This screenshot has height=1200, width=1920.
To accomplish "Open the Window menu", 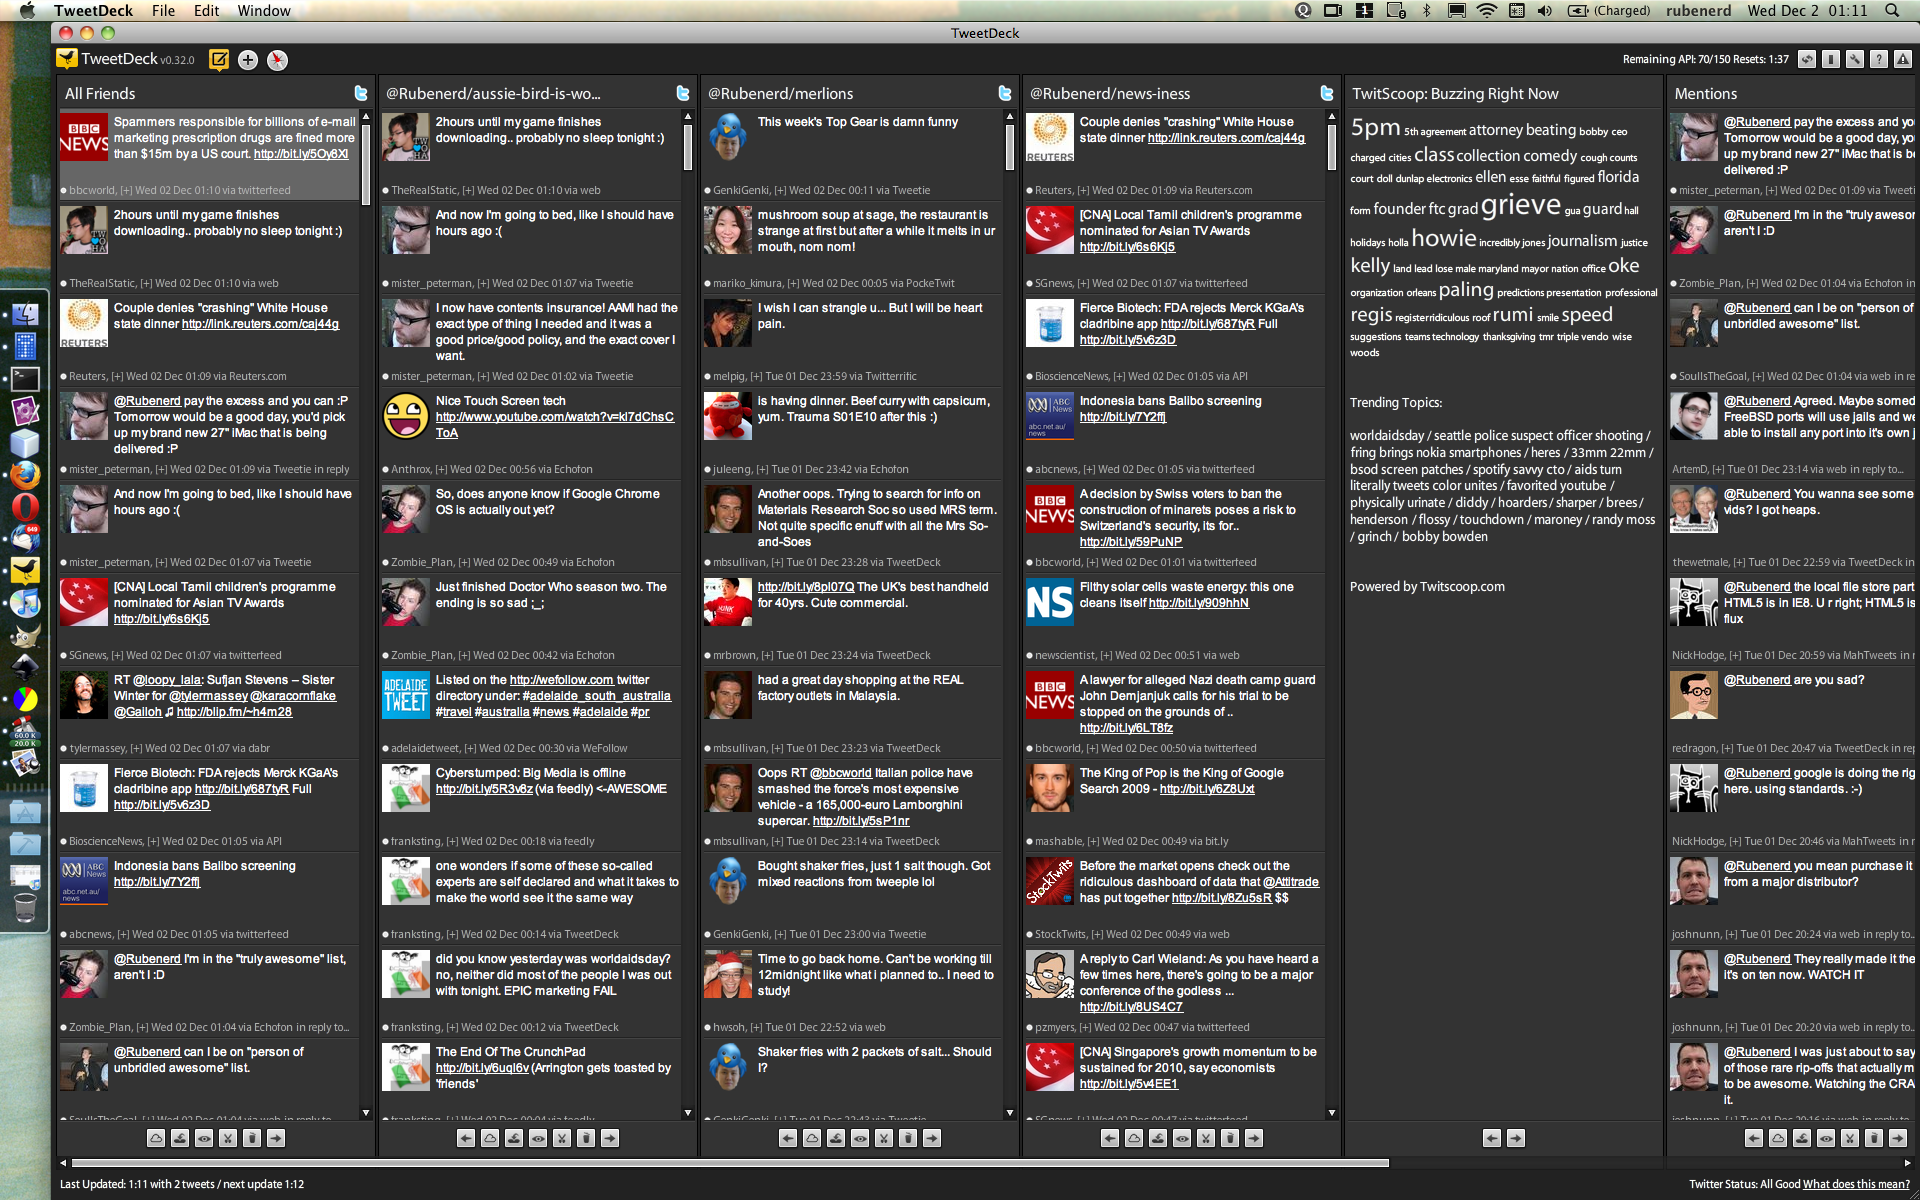I will pos(263,11).
